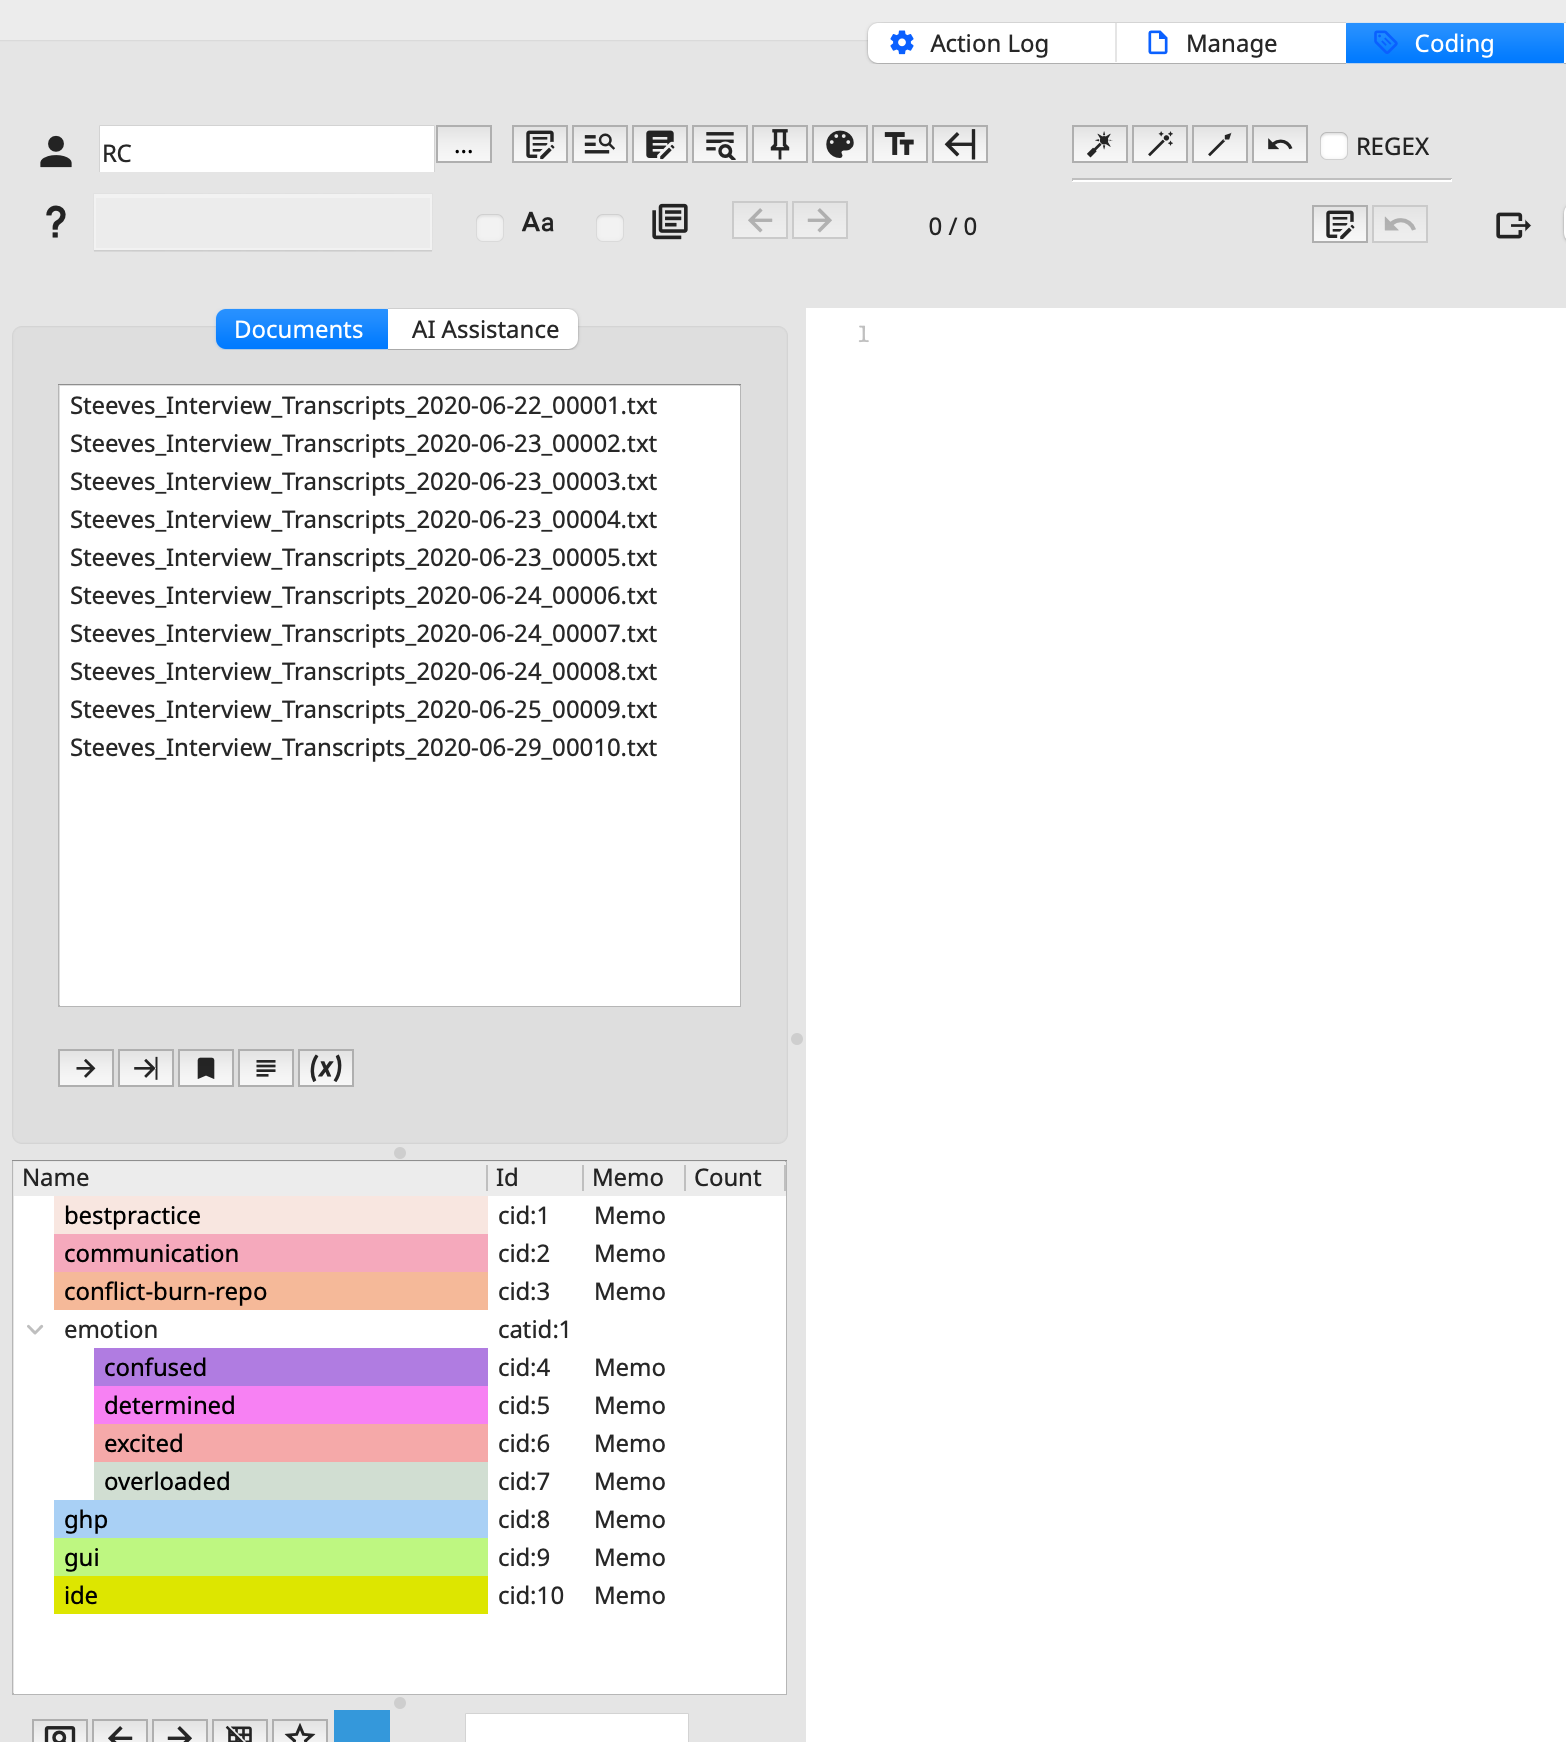
Task: Open the Manage tab
Action: tap(1230, 43)
